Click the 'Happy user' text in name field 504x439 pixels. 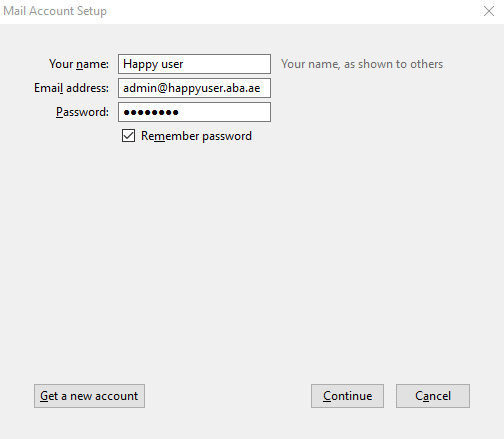pos(153,64)
